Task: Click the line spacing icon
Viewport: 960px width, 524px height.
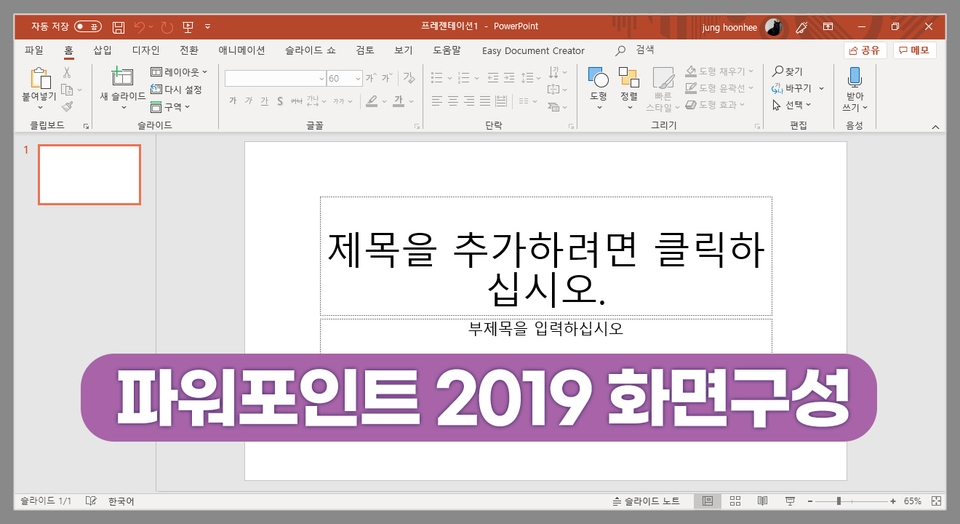Action: pyautogui.click(x=527, y=78)
